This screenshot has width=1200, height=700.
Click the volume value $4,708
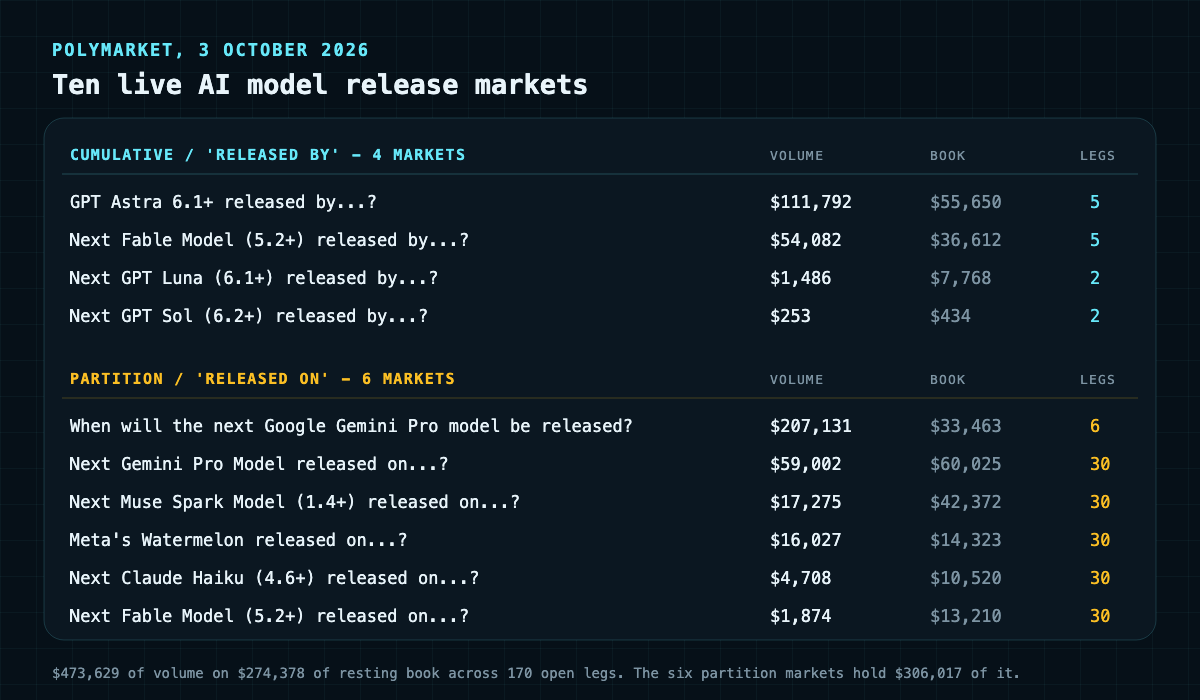(x=801, y=578)
